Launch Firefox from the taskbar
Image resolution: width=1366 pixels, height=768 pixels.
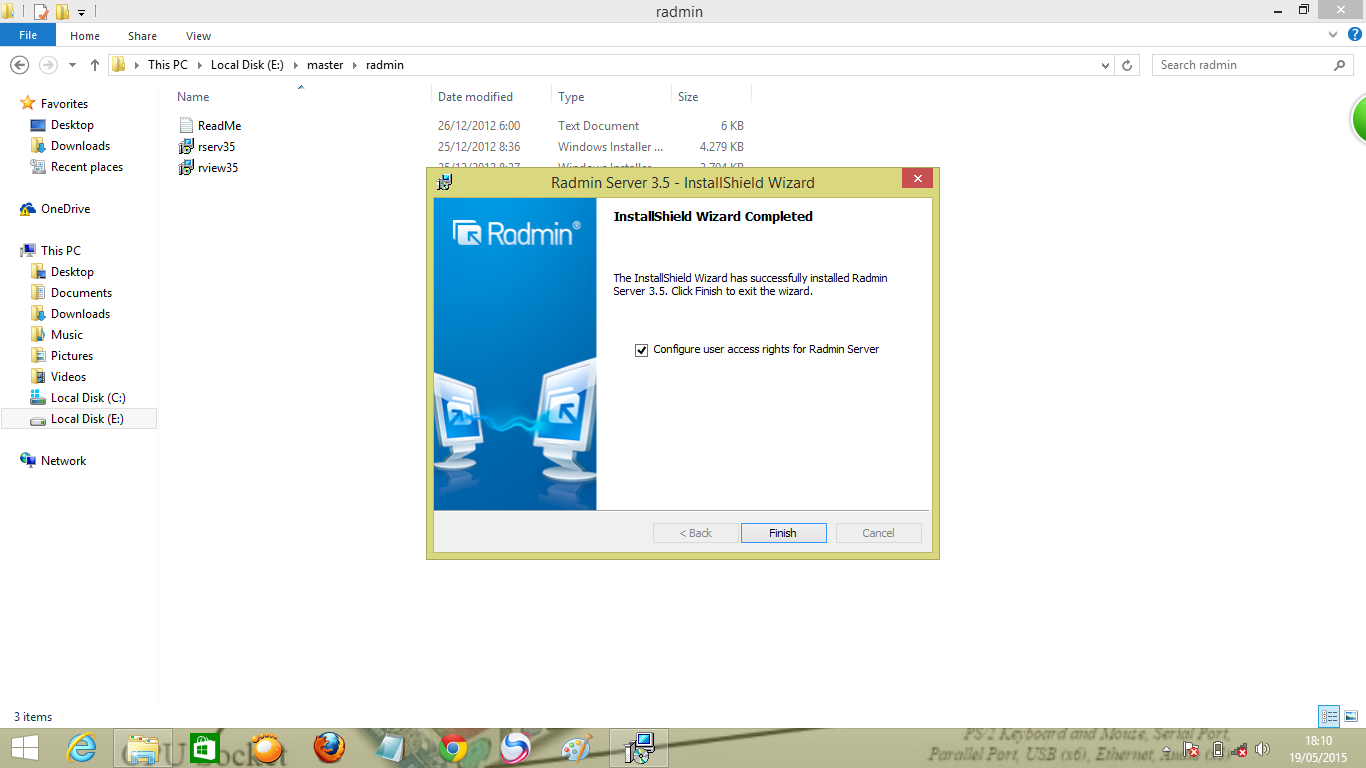click(x=329, y=748)
